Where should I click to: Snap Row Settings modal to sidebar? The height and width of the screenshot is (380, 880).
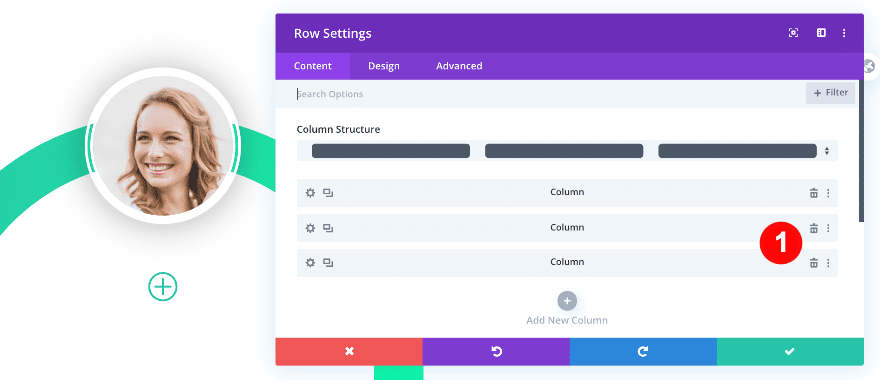point(821,33)
